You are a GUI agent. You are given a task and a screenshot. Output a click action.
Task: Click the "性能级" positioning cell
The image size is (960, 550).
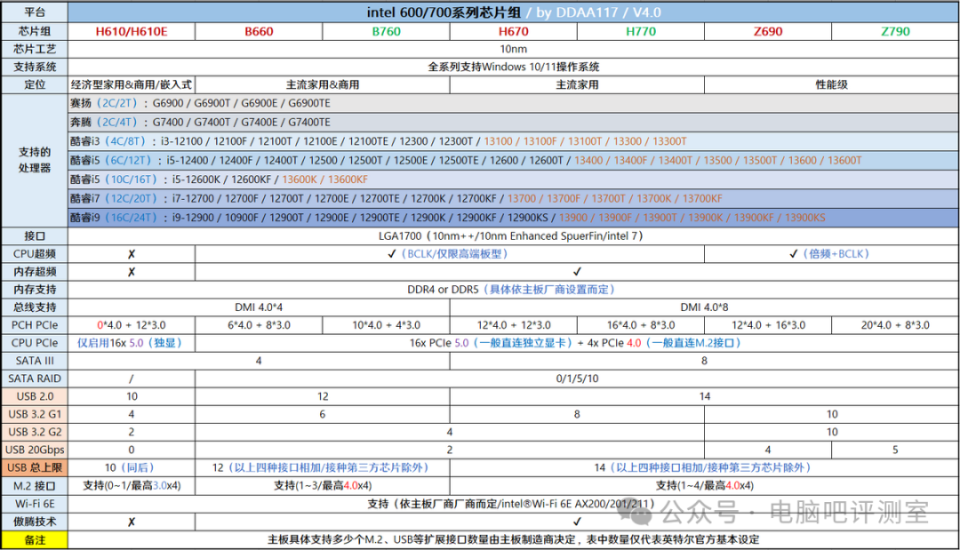831,85
